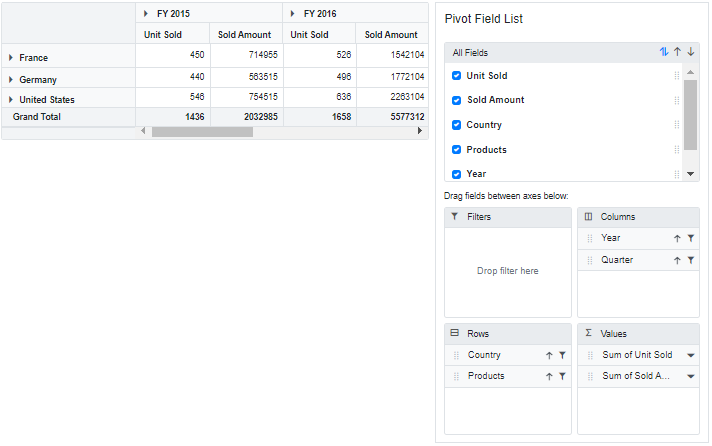Click drag handle of Sum of Unit Sold

coord(590,356)
